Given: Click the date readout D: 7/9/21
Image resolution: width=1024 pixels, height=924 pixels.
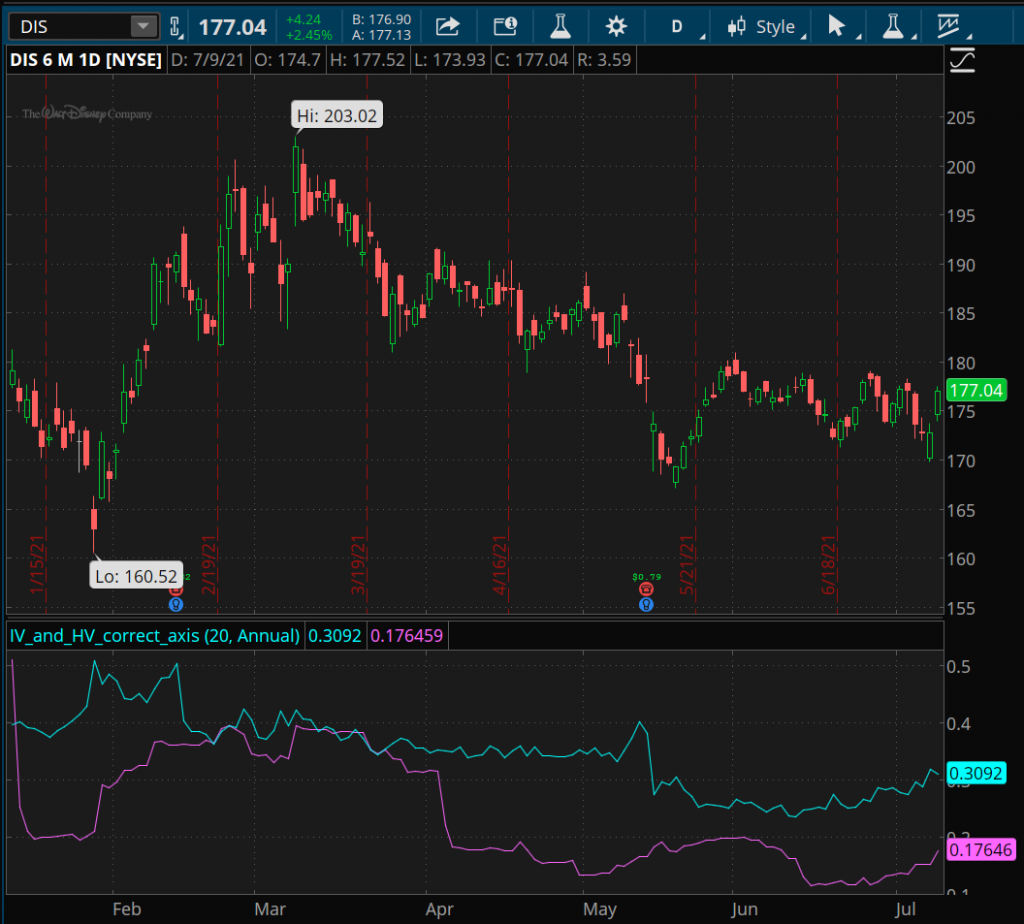Looking at the screenshot, I should 207,60.
